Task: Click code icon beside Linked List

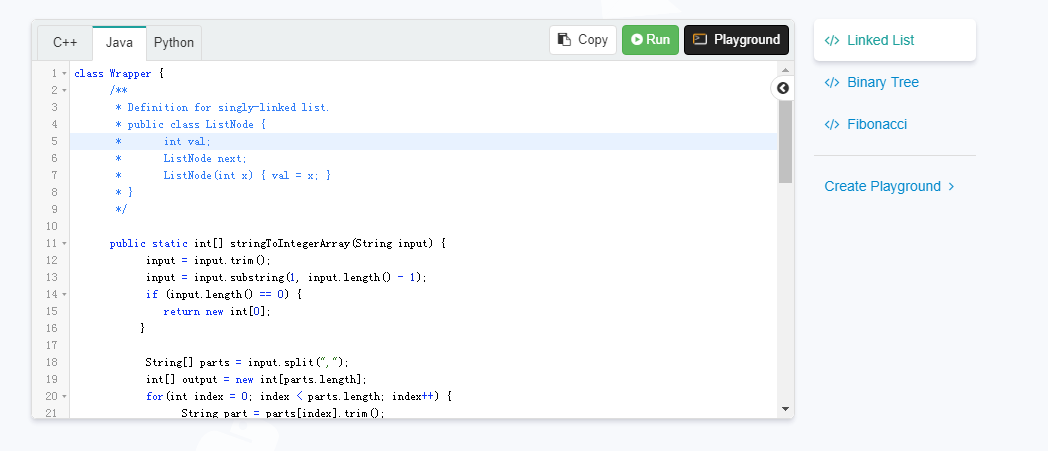Action: pos(832,40)
